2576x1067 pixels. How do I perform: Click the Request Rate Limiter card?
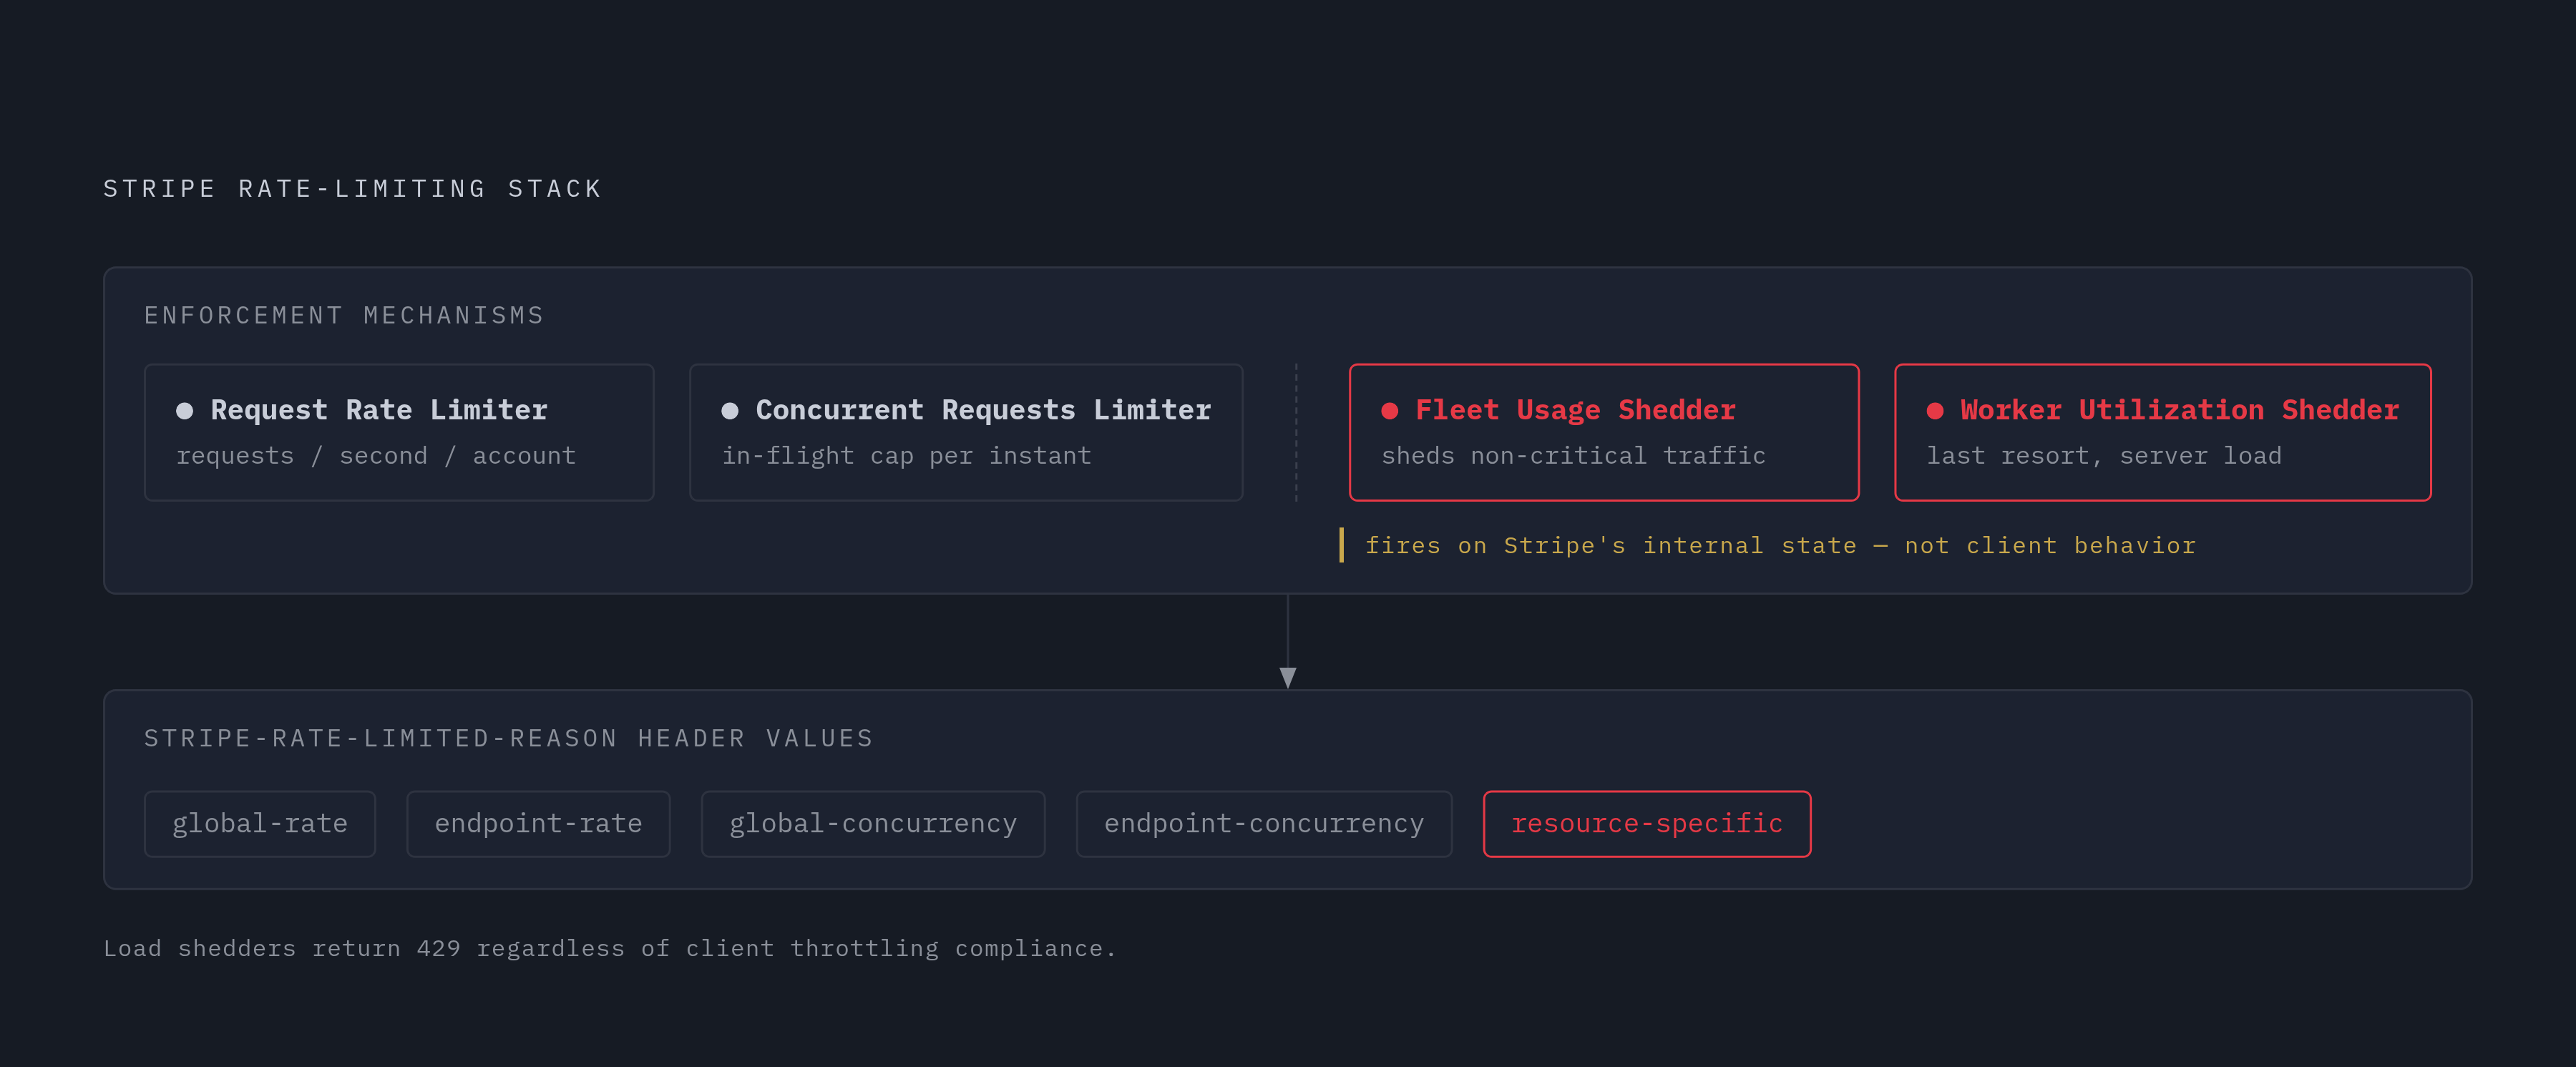(399, 432)
